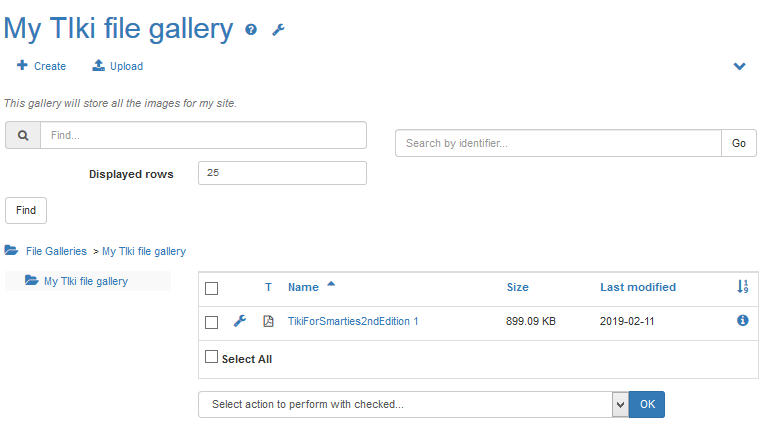Open the Create menu
This screenshot has width=782, height=443.
coord(41,66)
